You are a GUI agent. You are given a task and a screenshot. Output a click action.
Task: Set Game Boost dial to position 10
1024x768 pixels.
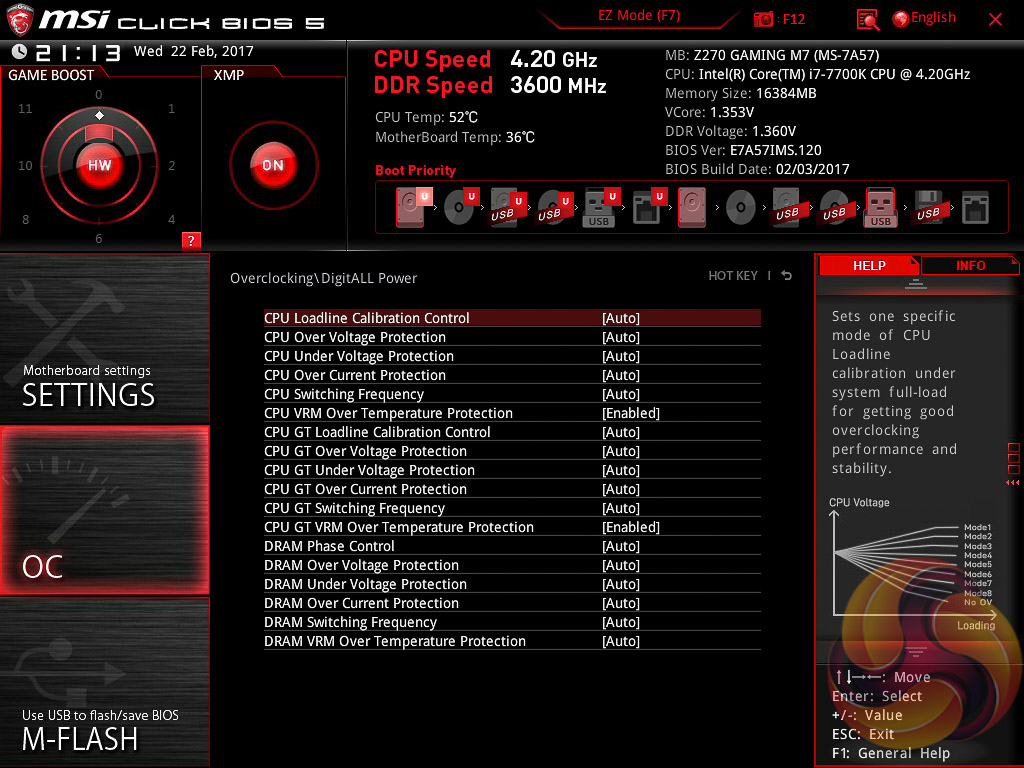[x=25, y=165]
